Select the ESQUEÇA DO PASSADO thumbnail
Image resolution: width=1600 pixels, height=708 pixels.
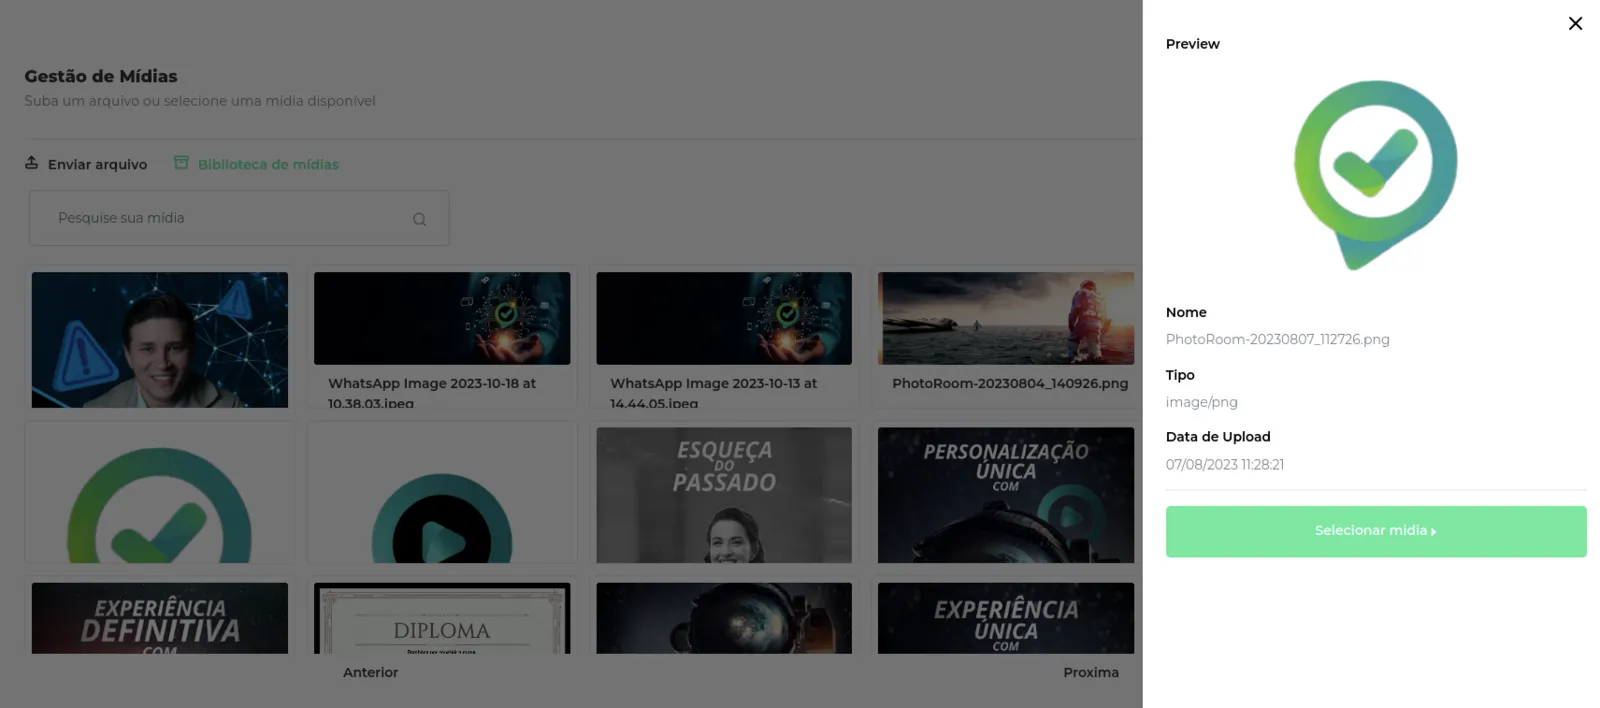tap(724, 495)
